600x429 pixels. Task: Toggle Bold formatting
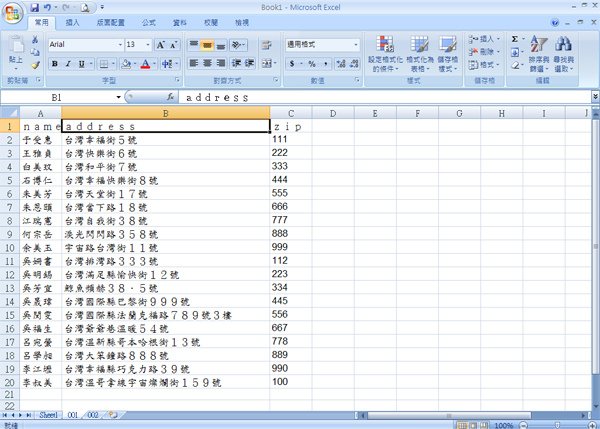point(55,64)
